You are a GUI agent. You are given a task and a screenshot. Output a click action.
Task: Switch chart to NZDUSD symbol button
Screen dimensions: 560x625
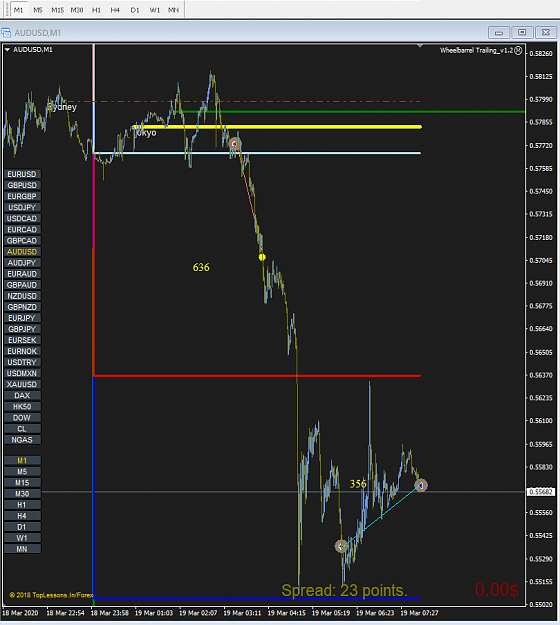pyautogui.click(x=22, y=296)
